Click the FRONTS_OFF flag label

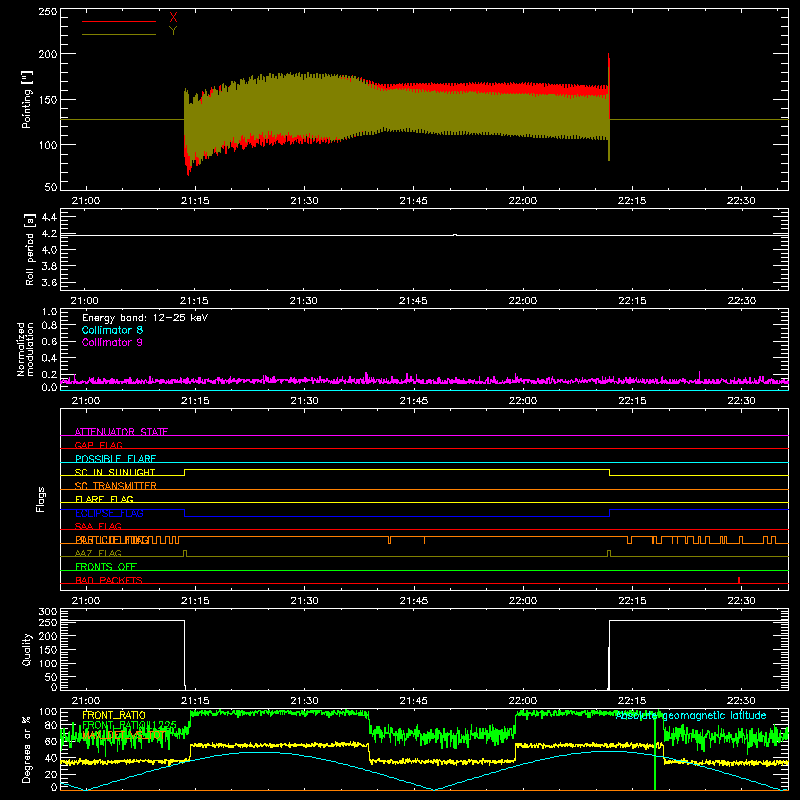tap(106, 567)
